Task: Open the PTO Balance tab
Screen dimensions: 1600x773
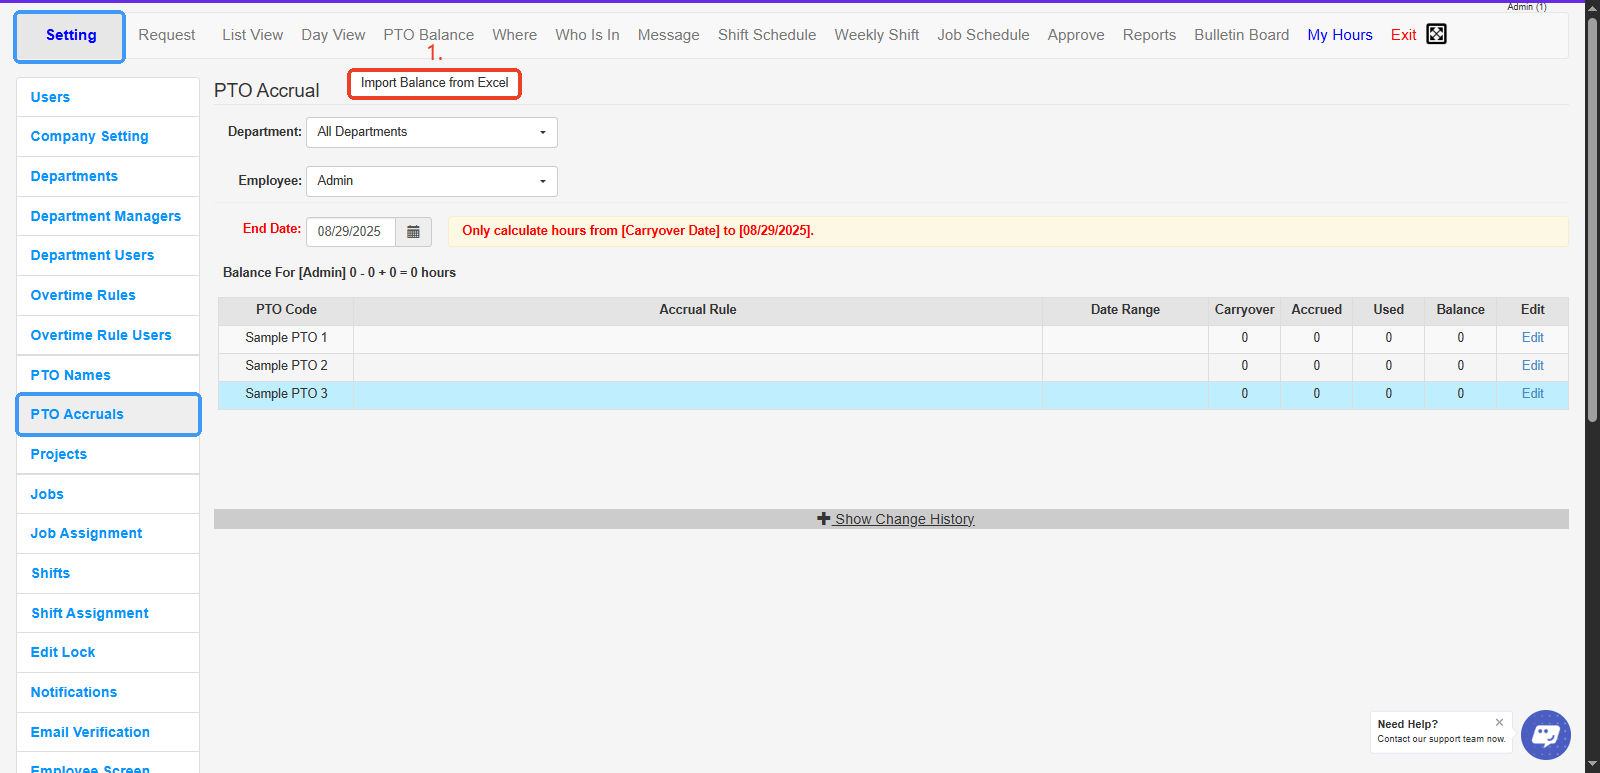Action: tap(428, 35)
